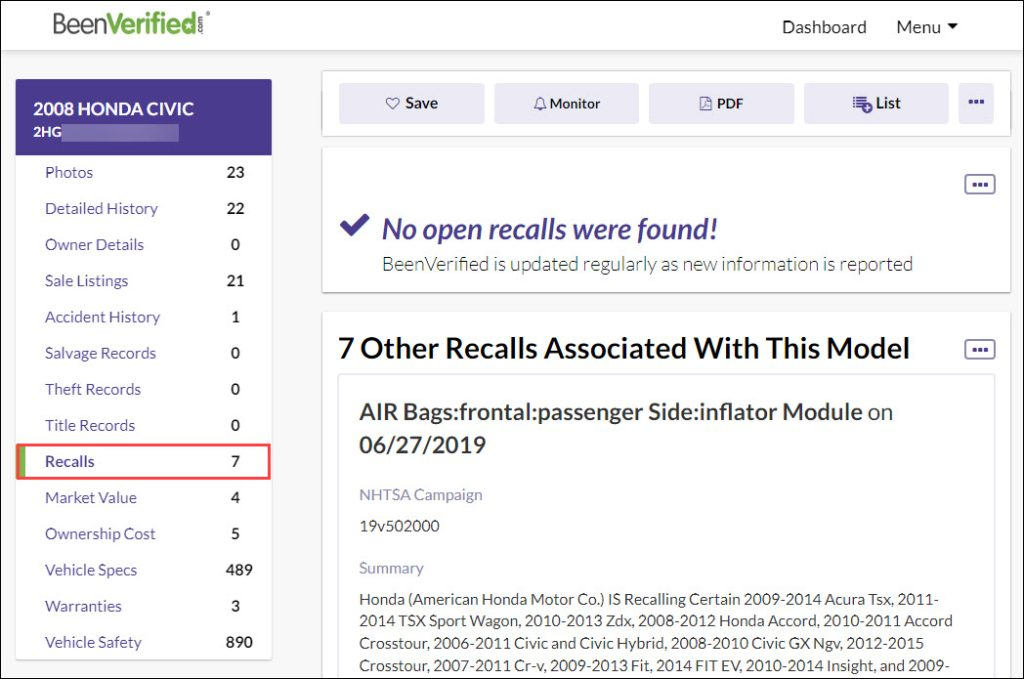Open Vehicle Safety section
This screenshot has height=679, width=1024.
93,642
